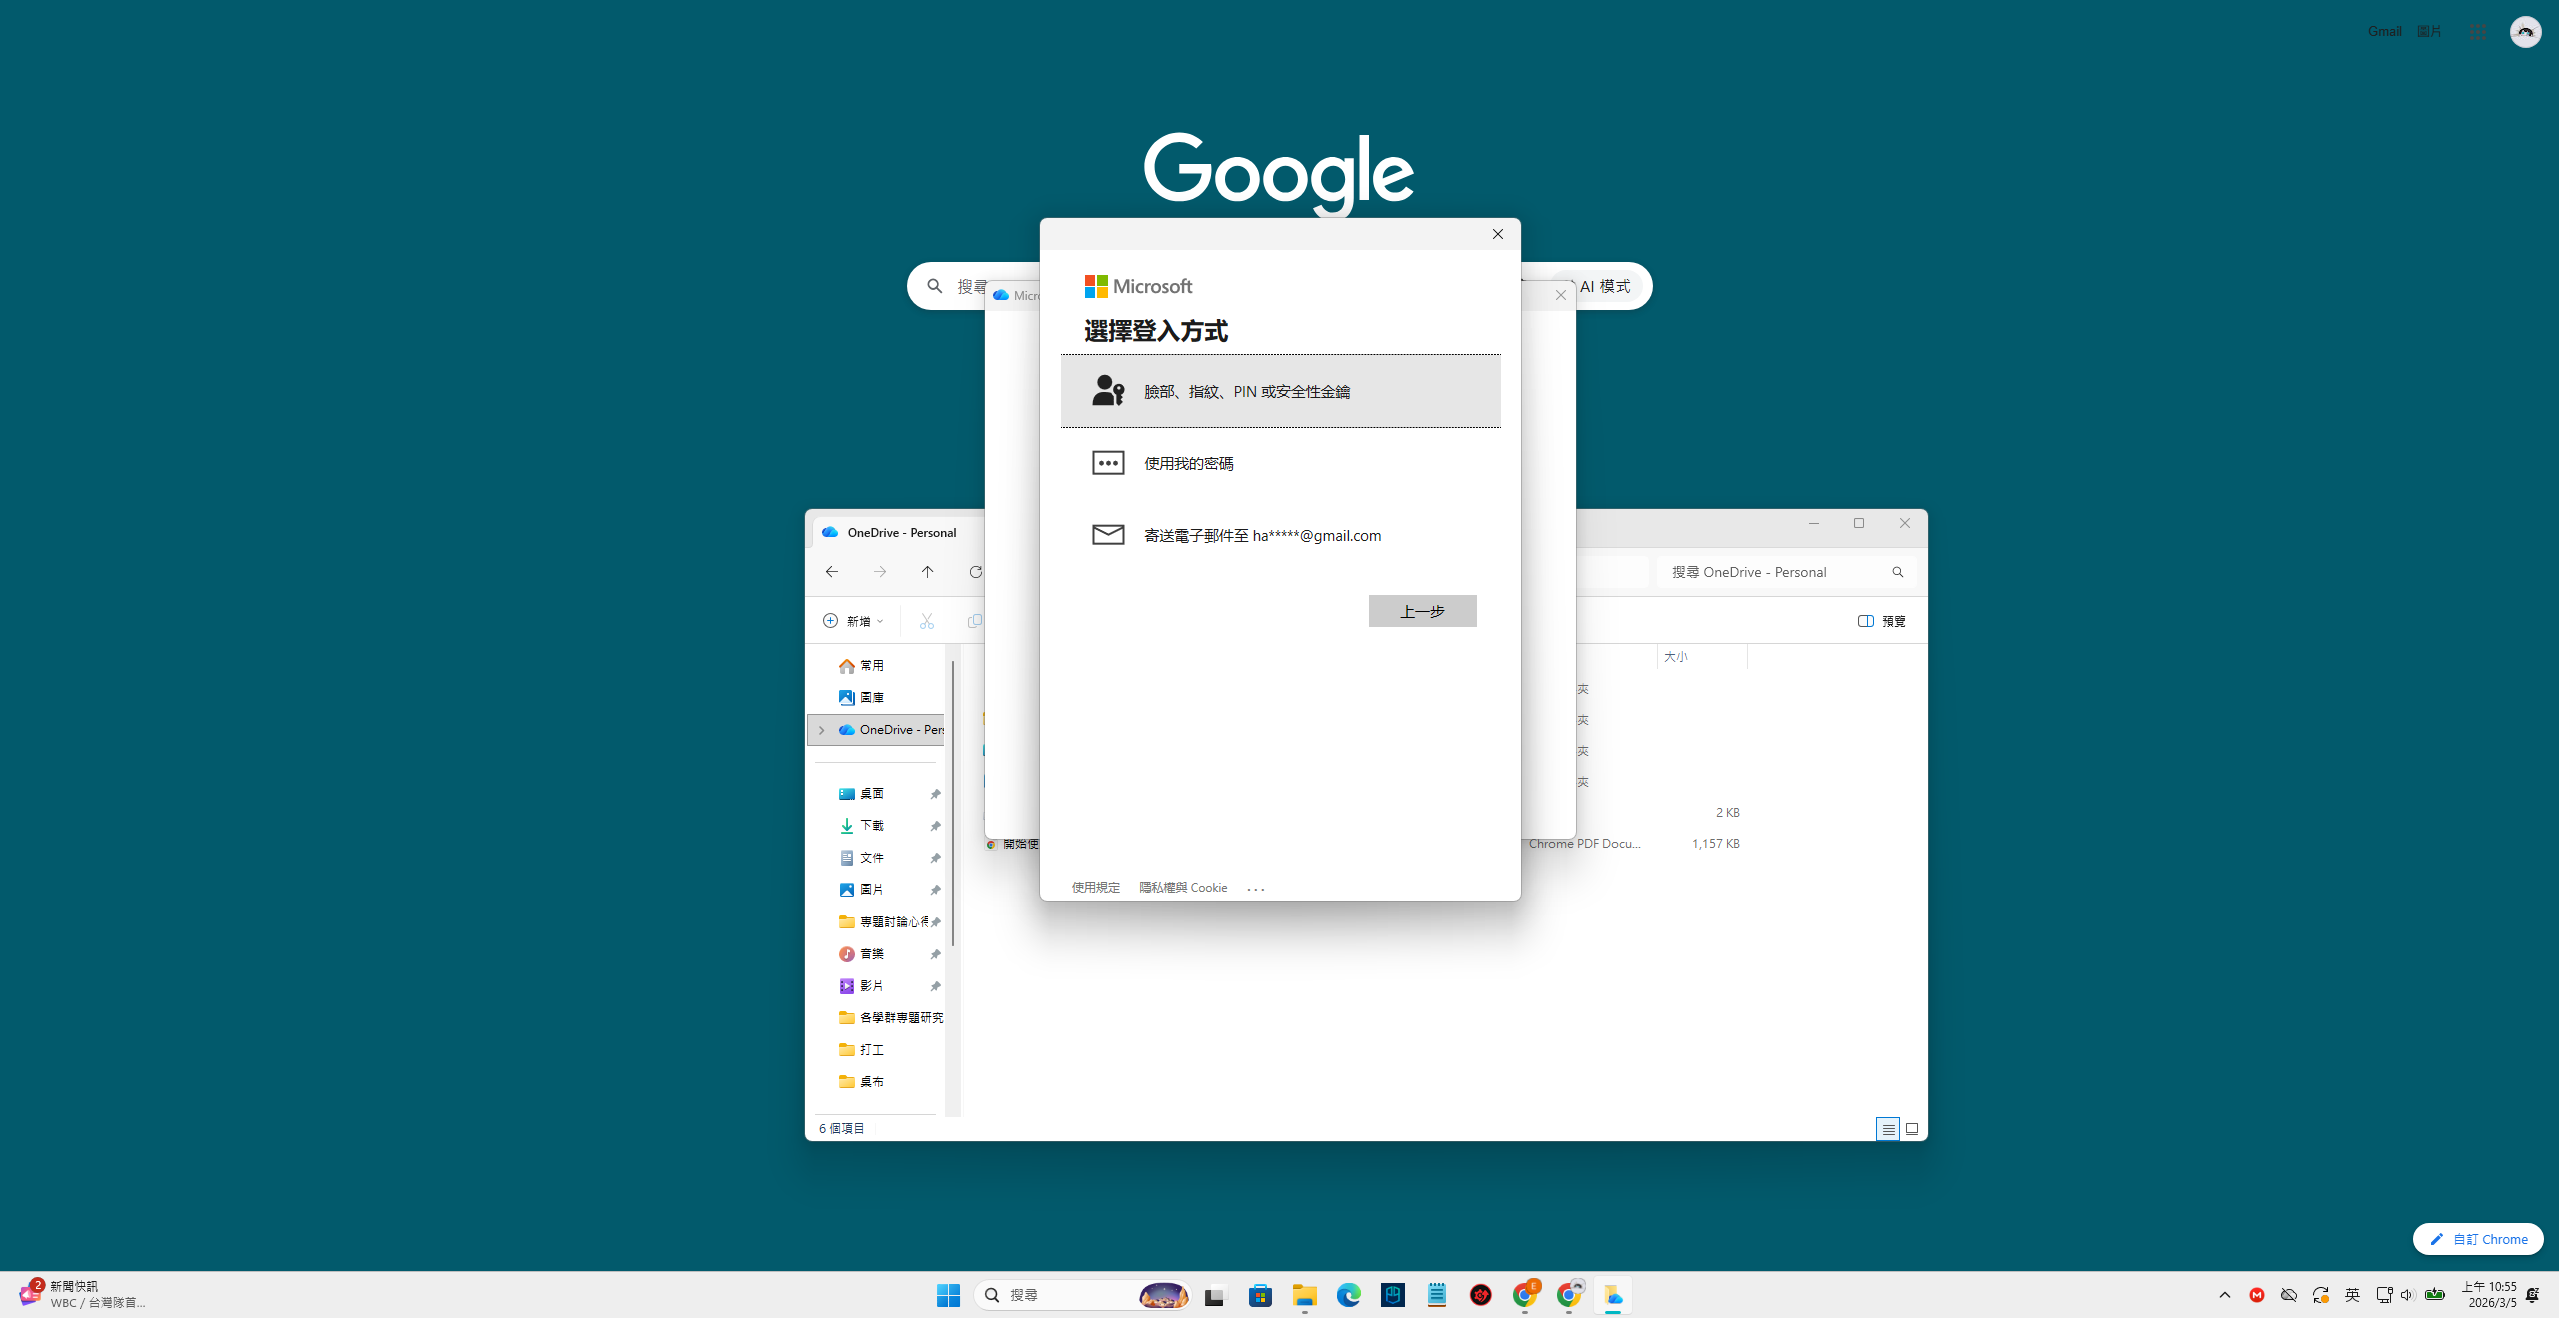Click the 6 個項目 status bar text

[842, 1129]
